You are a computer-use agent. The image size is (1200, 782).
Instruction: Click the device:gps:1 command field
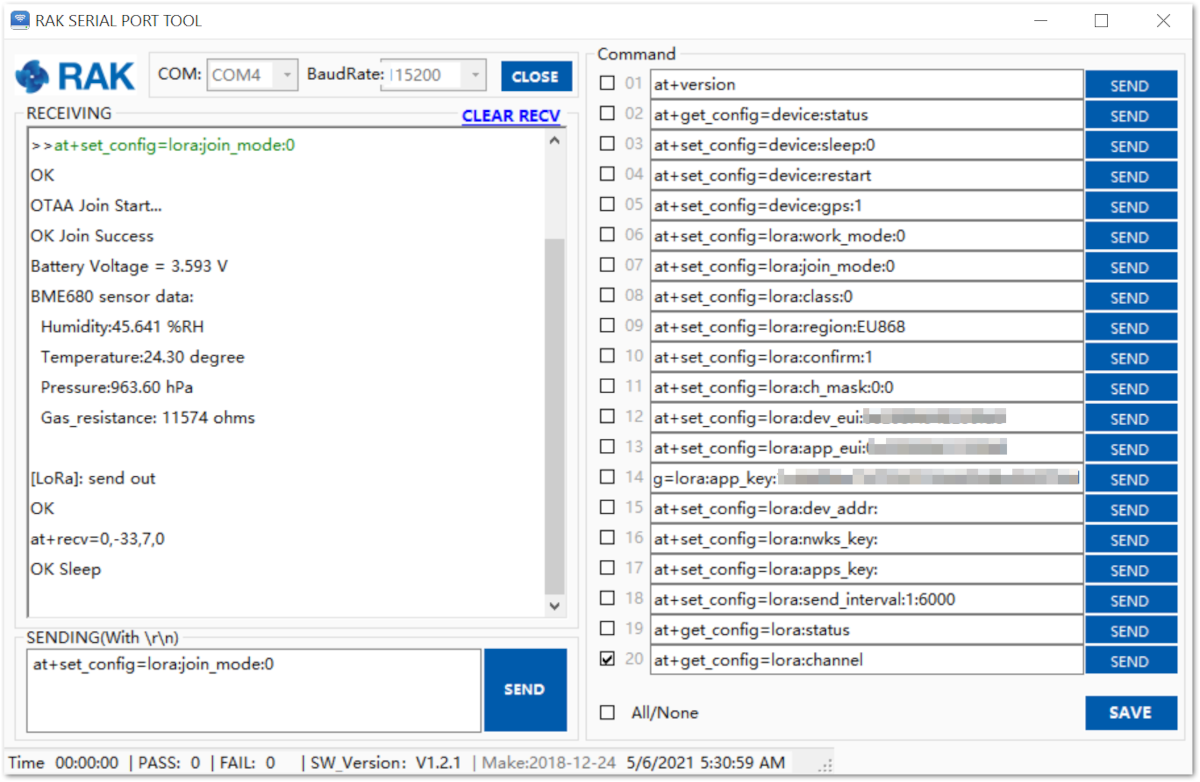pos(866,206)
